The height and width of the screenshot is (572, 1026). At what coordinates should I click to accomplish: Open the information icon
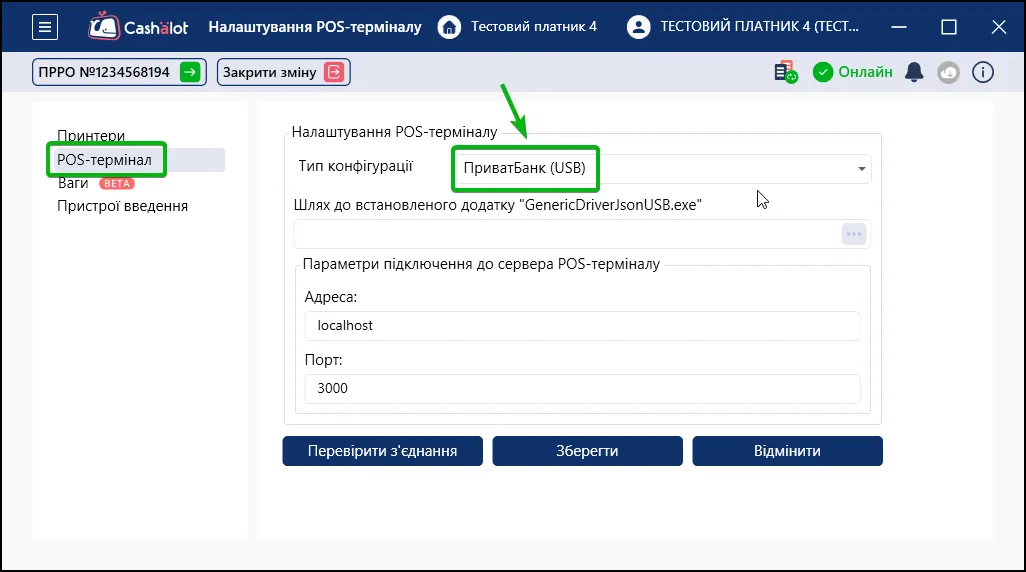click(x=983, y=72)
